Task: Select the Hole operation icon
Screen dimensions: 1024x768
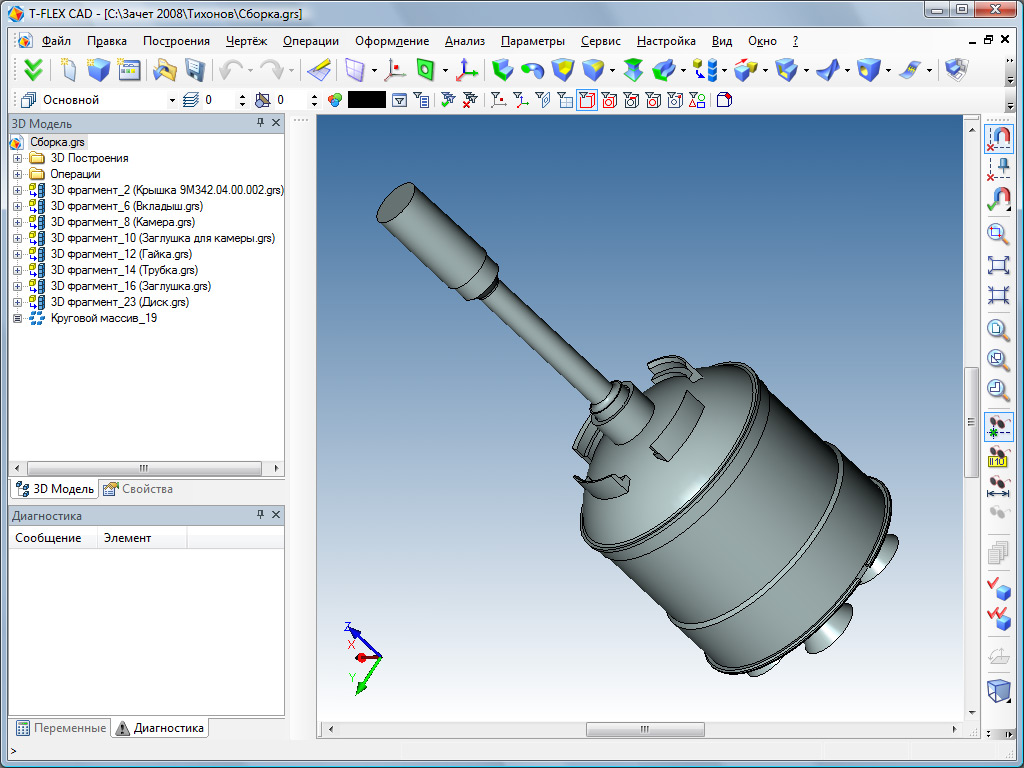Action: tap(869, 69)
